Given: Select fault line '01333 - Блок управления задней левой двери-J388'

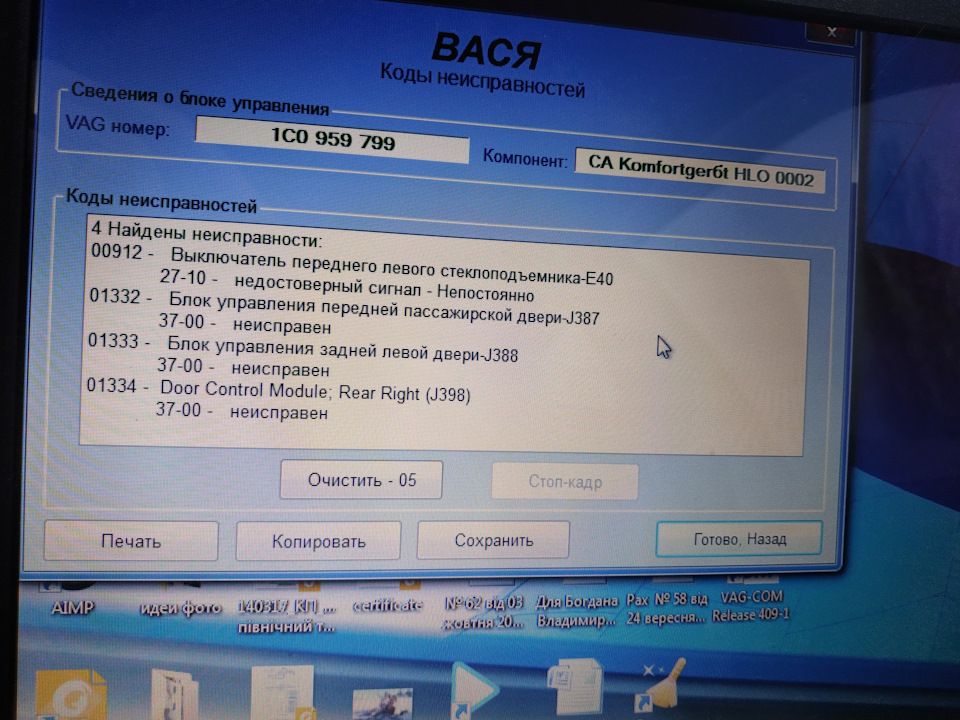Looking at the screenshot, I should point(303,348).
